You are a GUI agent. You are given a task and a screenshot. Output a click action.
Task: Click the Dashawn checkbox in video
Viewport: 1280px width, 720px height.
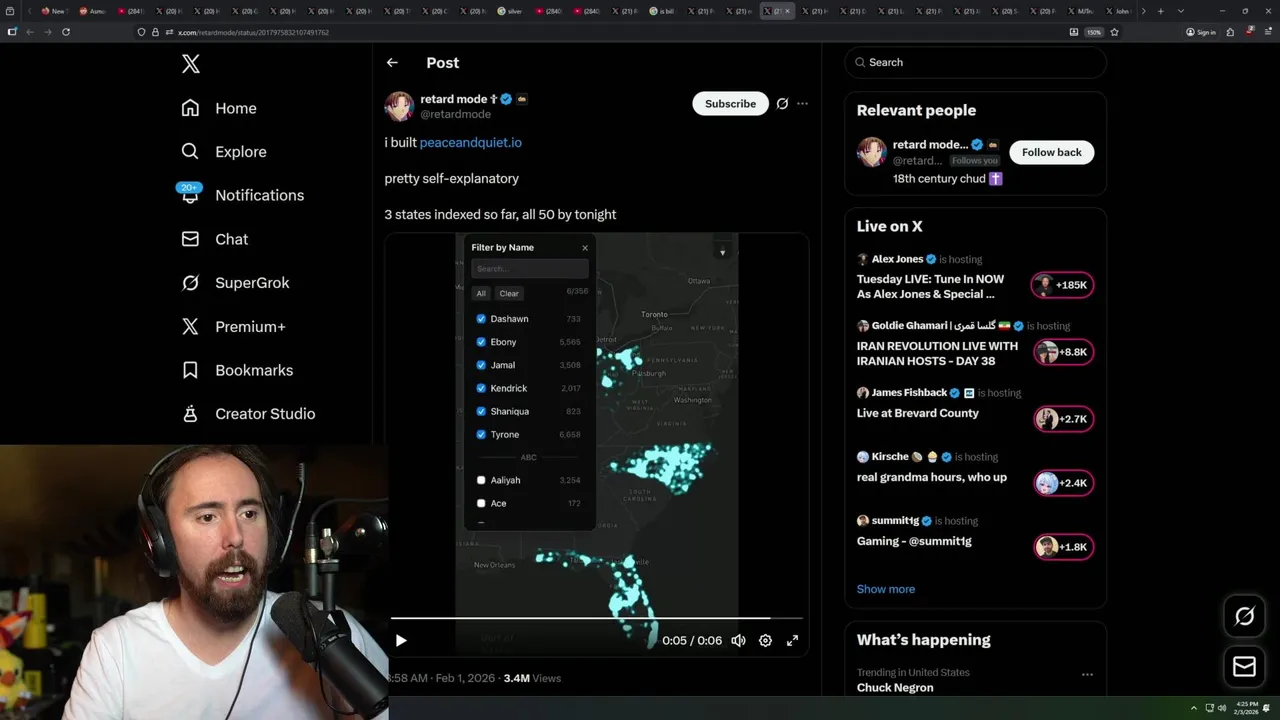point(481,319)
